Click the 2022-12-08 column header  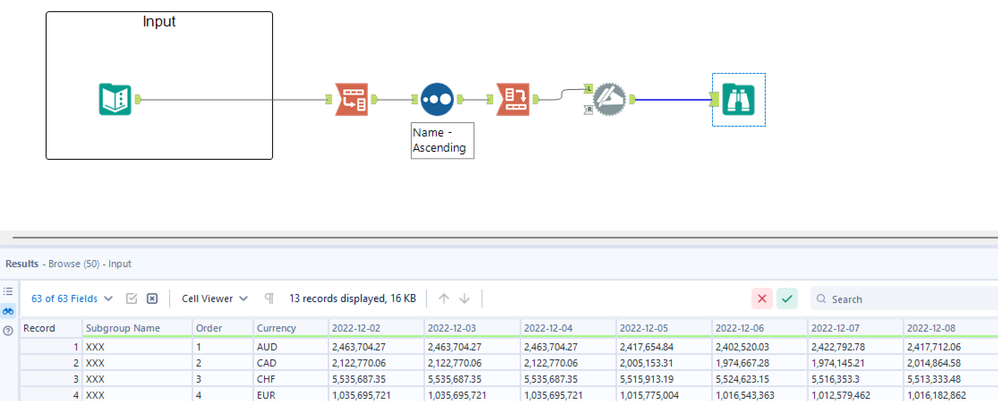[x=951, y=328]
